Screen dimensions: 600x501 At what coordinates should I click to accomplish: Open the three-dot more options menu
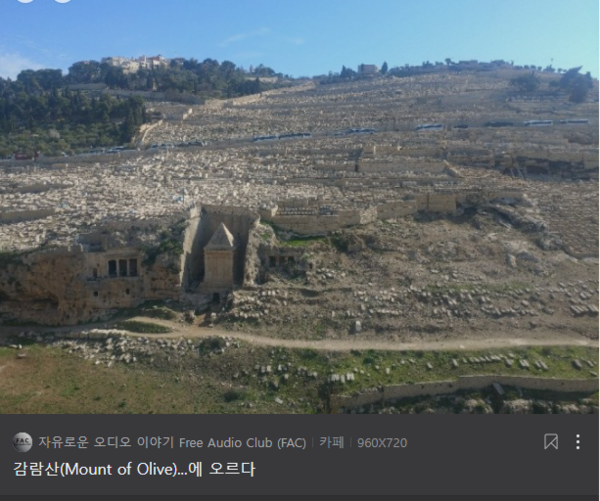578,442
